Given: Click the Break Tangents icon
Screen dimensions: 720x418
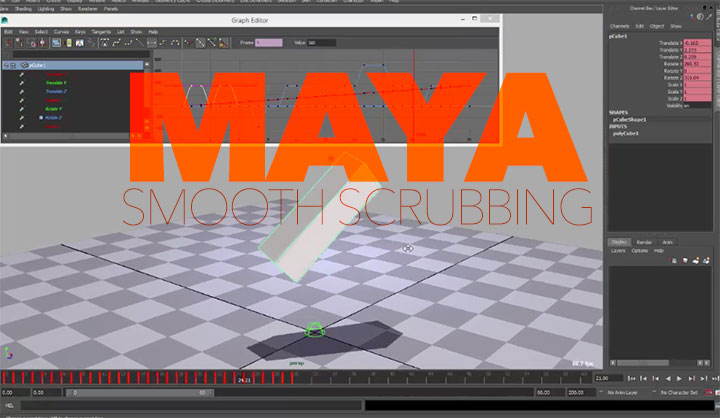Looking at the screenshot, I should 187,43.
